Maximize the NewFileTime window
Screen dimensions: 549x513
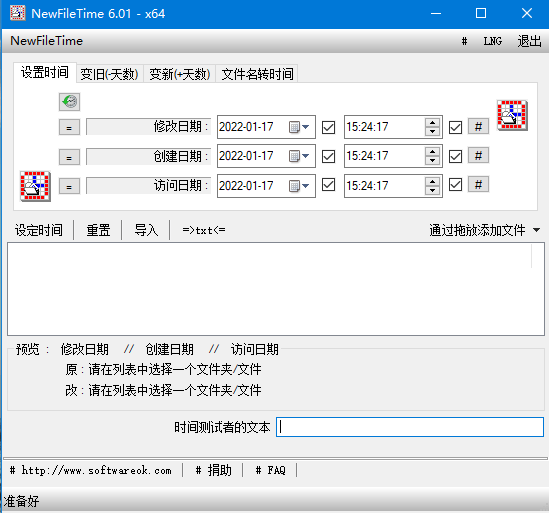coord(481,14)
